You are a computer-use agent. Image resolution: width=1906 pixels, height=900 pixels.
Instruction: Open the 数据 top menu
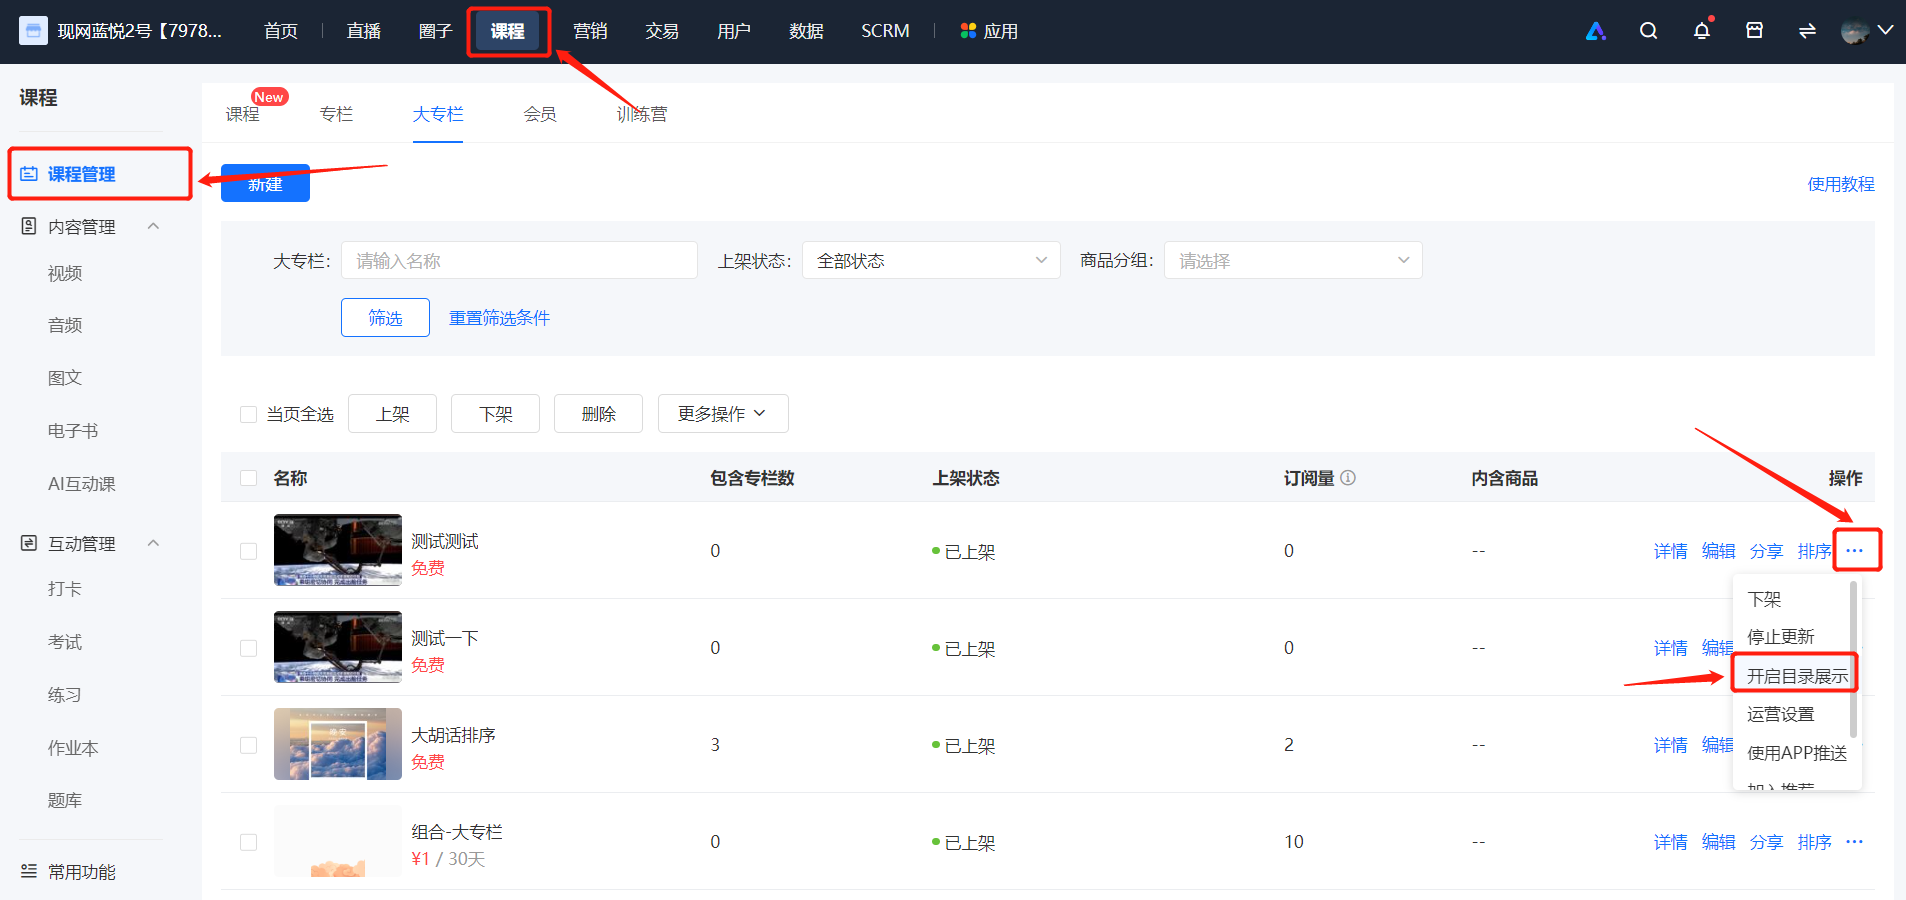806,31
